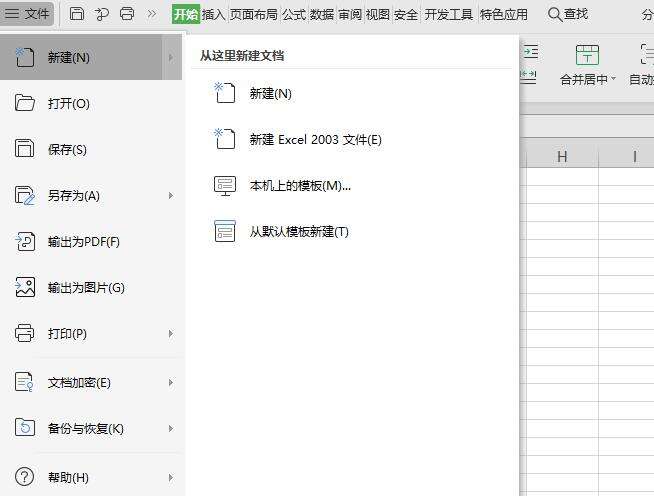Select 新建(N) in the file menu

click(x=81, y=57)
